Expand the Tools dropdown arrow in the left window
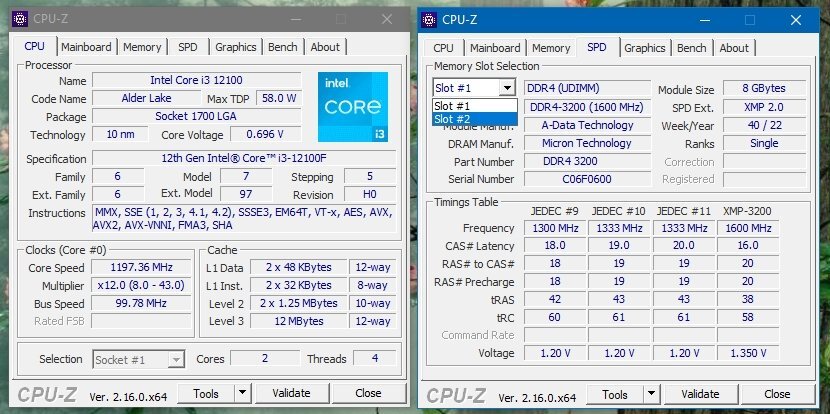This screenshot has width=830, height=414. 242,393
